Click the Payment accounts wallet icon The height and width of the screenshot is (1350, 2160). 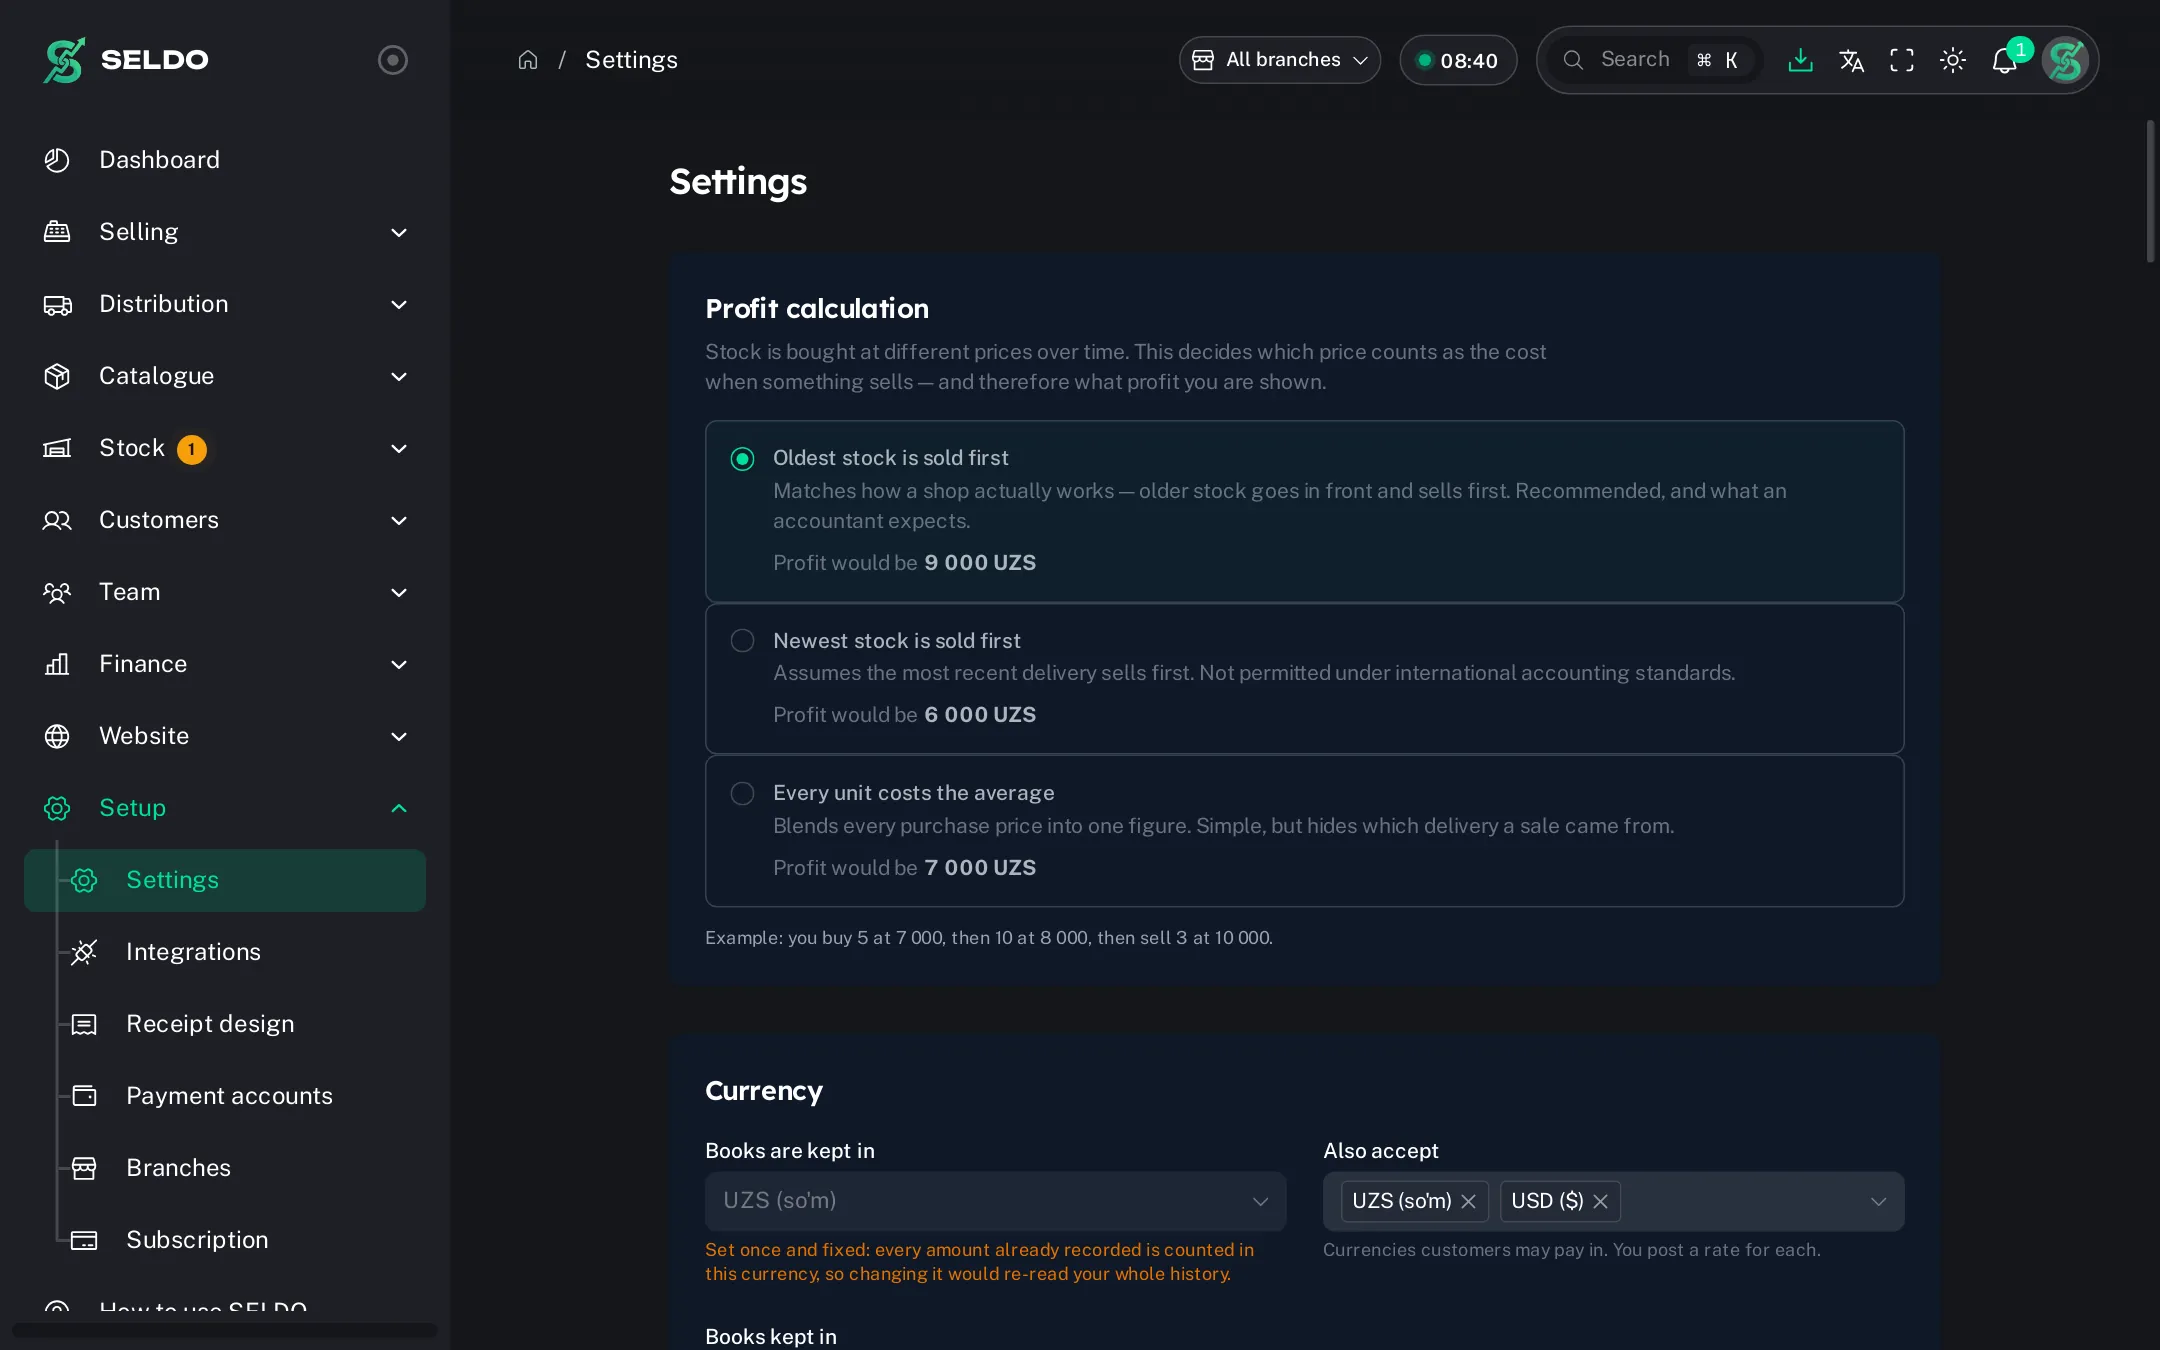point(84,1096)
